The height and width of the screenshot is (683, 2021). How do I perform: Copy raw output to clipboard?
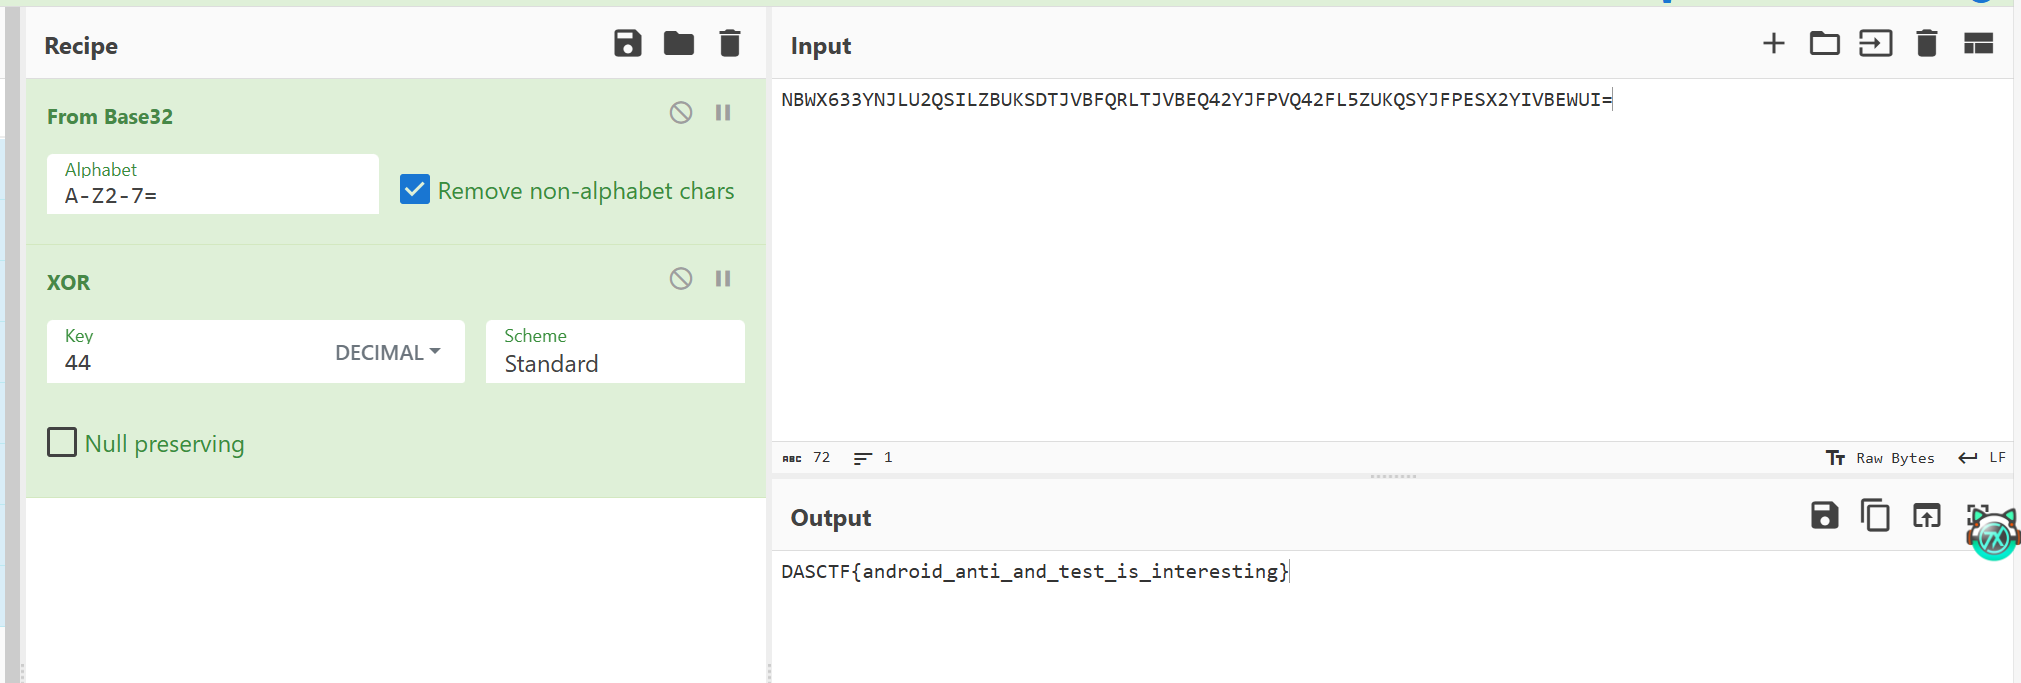point(1875,516)
